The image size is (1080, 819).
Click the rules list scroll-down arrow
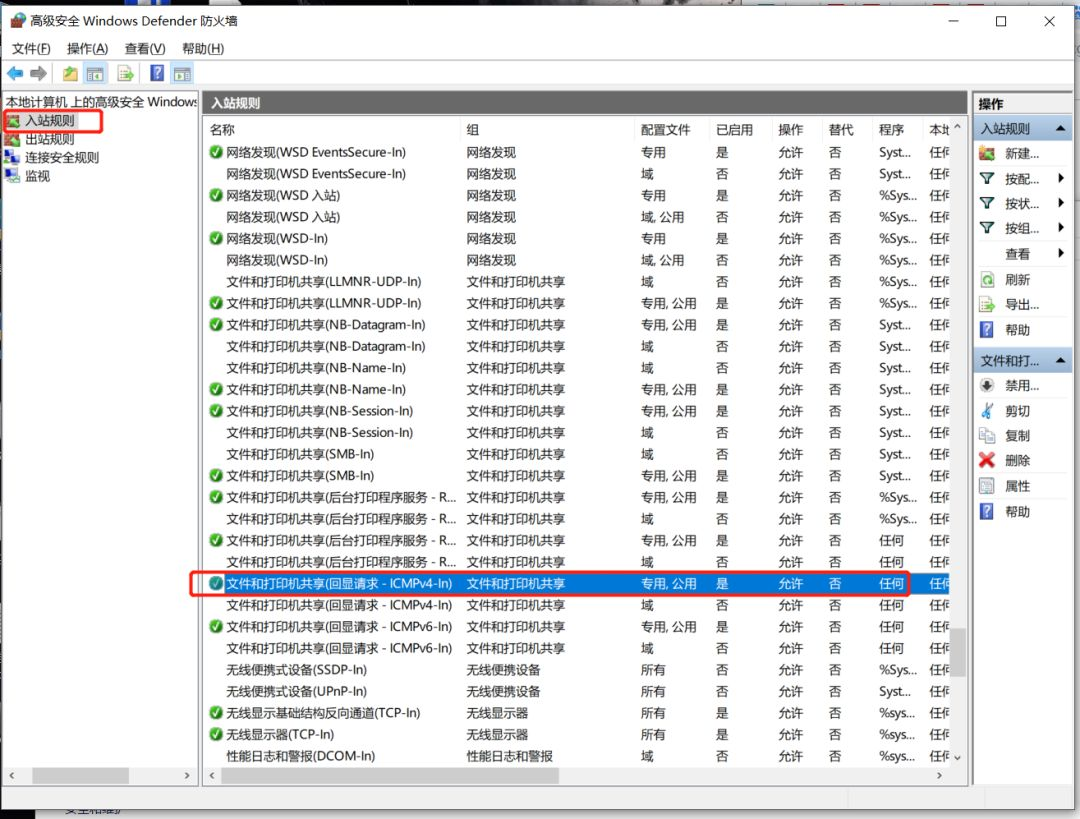957,757
